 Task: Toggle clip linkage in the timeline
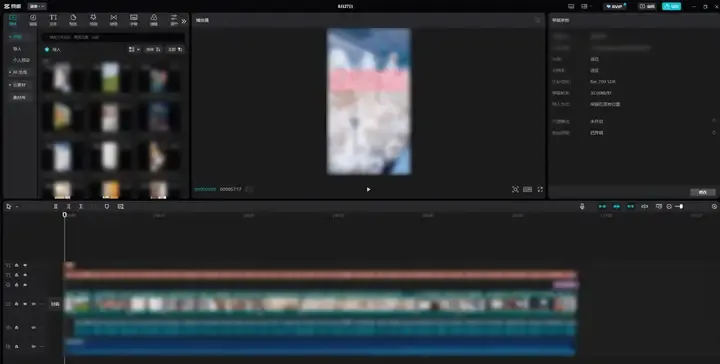[630, 207]
